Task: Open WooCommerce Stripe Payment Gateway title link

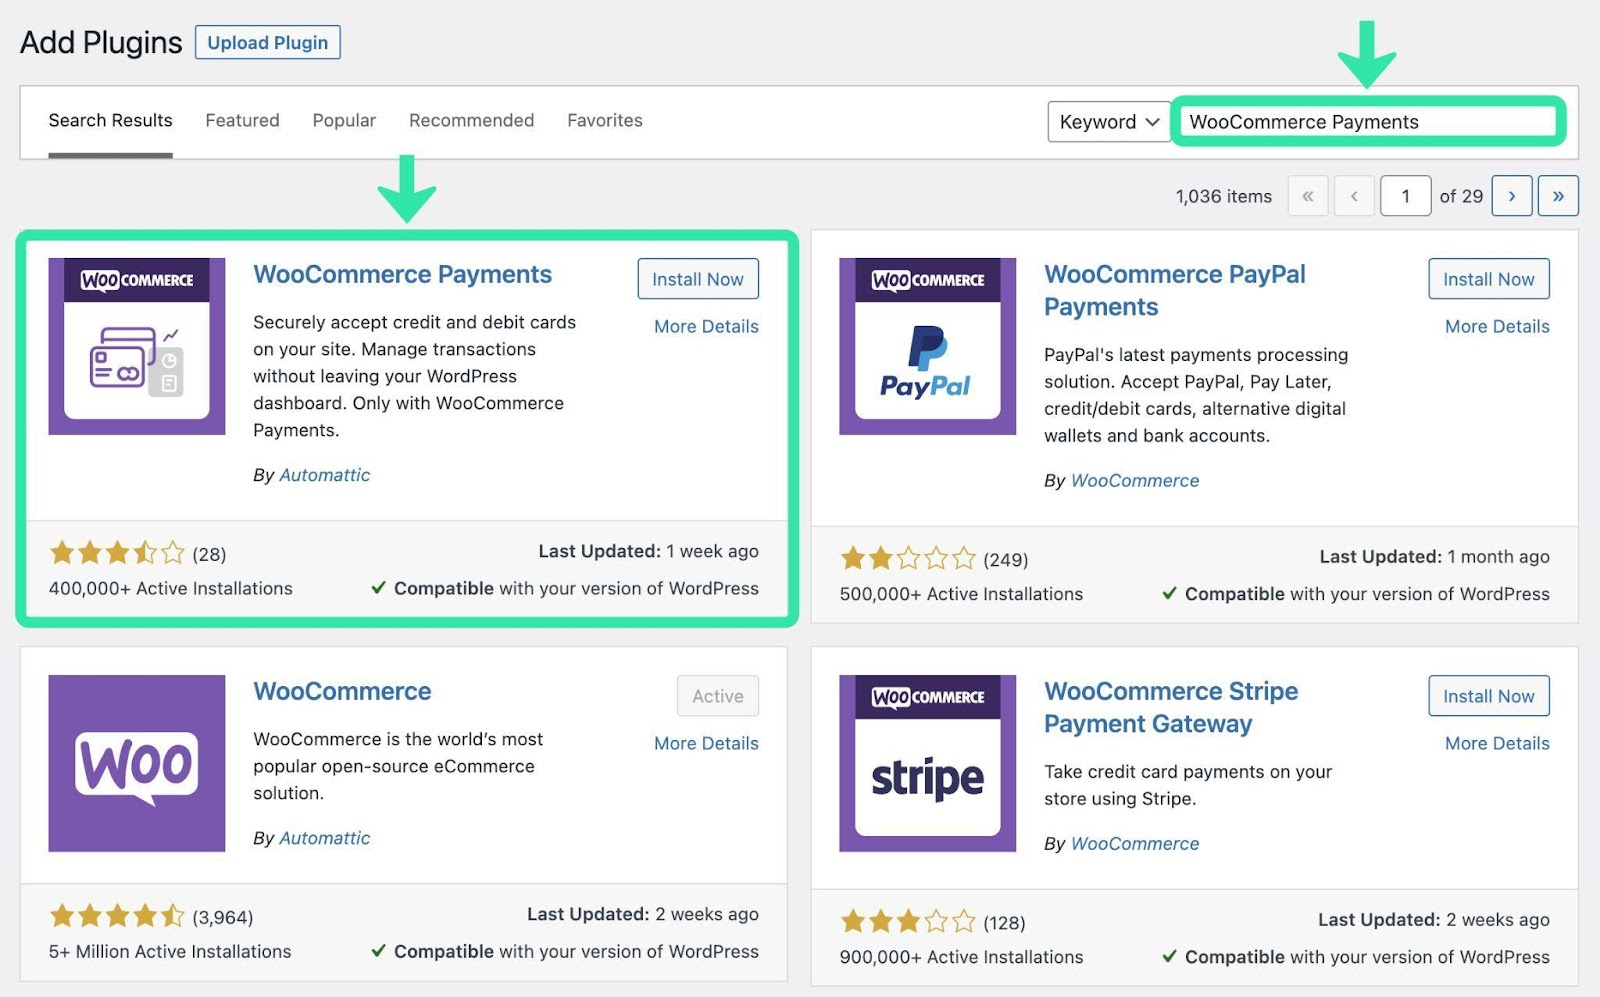Action: point(1171,707)
